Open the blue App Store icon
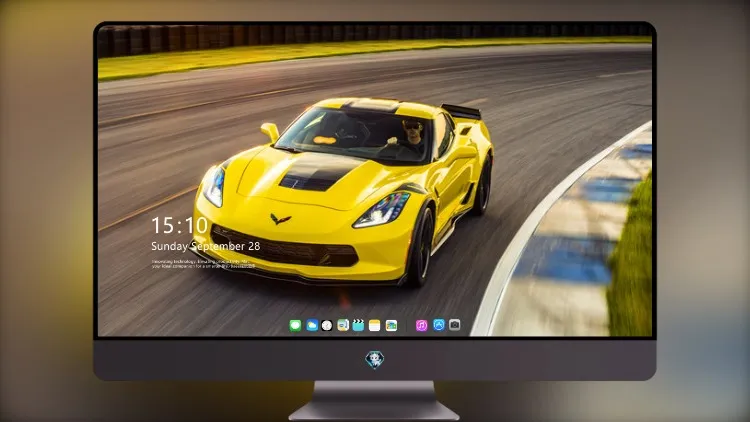 point(439,325)
